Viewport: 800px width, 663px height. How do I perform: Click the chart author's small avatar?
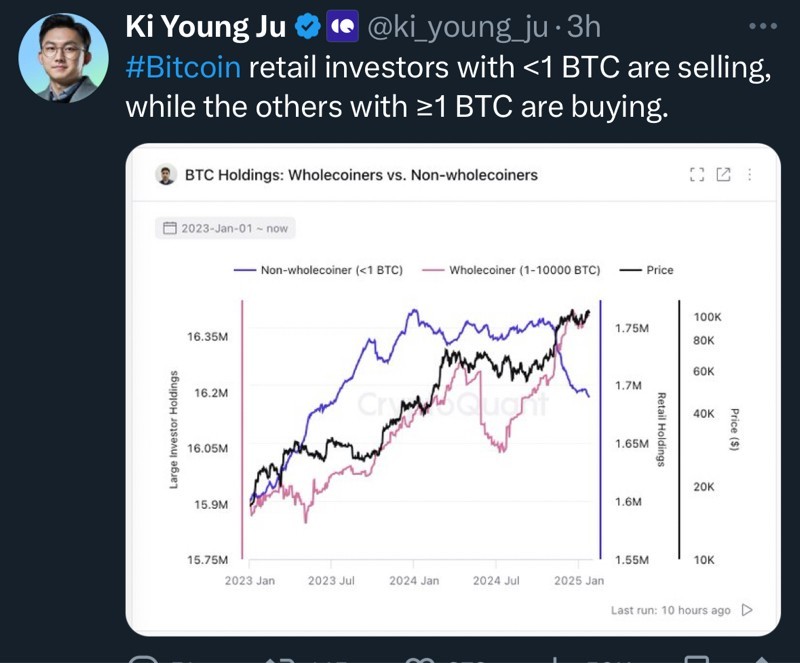point(166,175)
